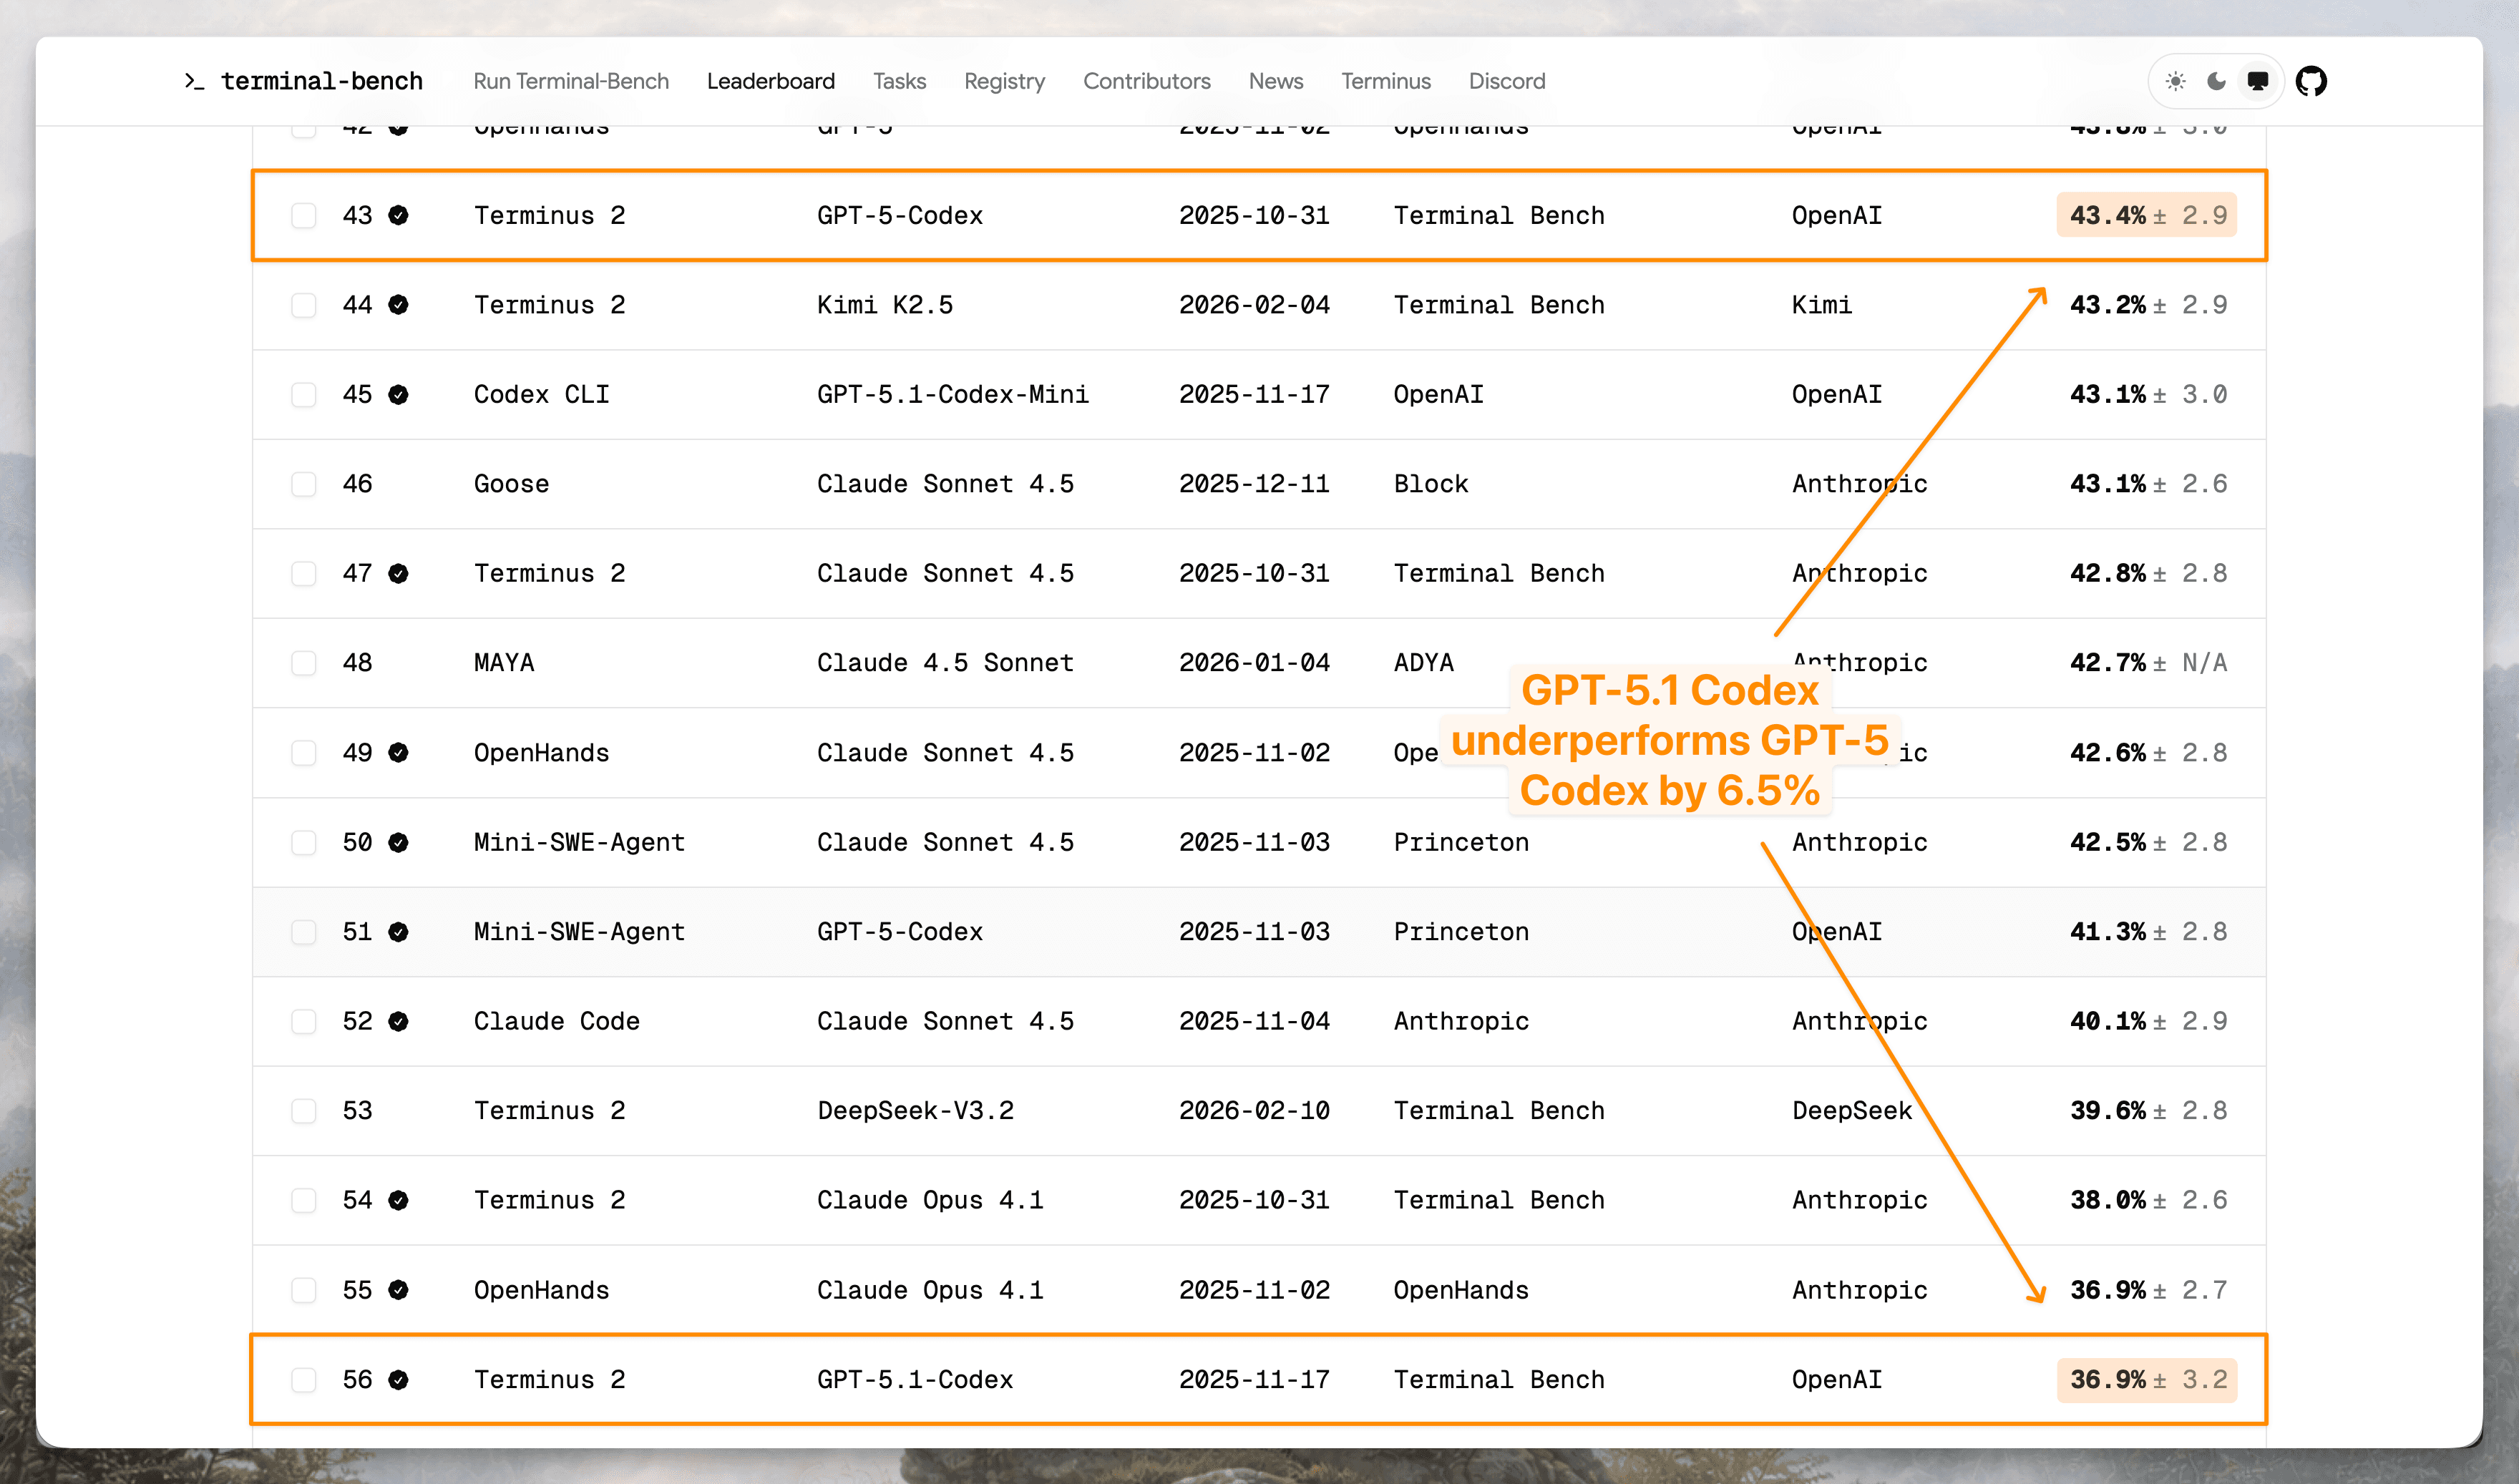
Task: Click the verified badge beside Codex CLI
Action: tap(400, 393)
